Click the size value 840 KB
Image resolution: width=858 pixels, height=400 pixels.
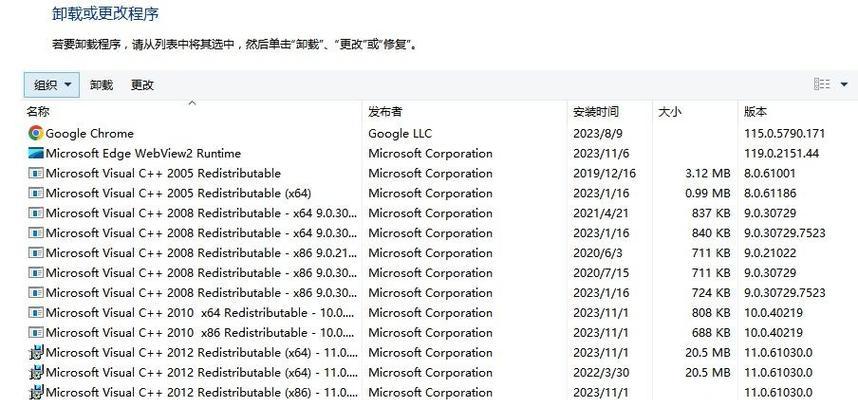711,233
